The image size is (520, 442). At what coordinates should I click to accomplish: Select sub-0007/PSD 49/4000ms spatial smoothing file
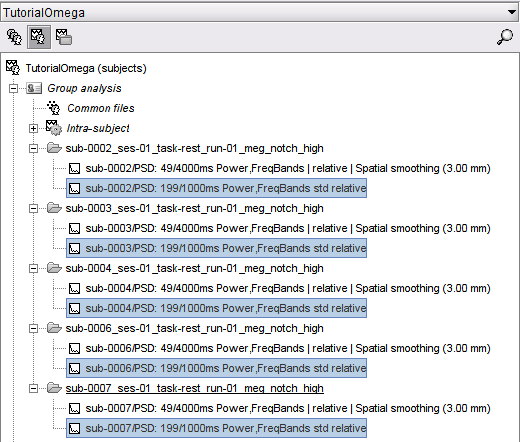tap(288, 408)
